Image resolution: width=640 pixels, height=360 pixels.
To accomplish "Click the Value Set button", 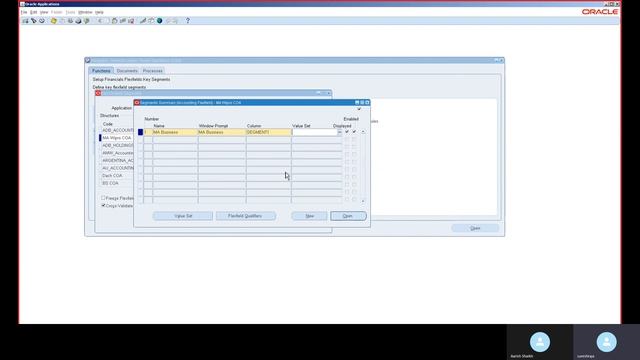I will [x=183, y=216].
